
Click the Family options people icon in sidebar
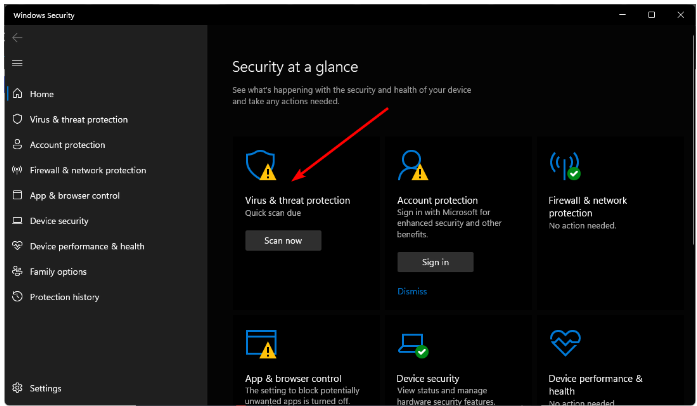tap(17, 271)
